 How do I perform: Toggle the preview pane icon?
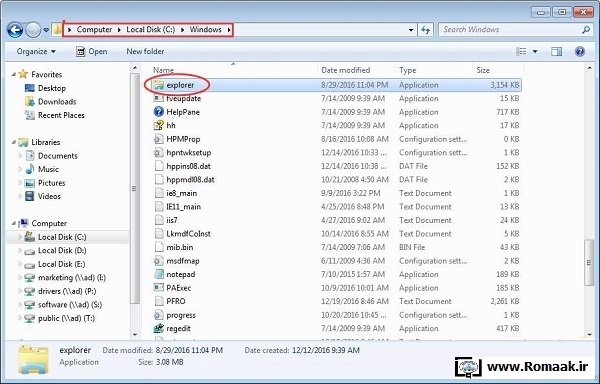coord(556,51)
